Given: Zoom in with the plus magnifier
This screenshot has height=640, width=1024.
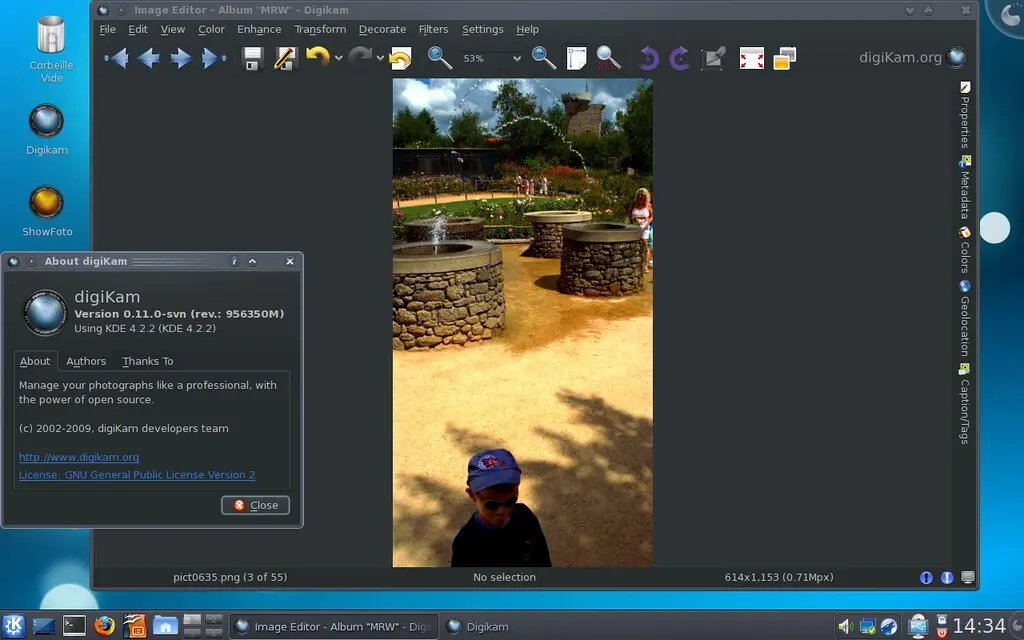Looking at the screenshot, I should click(440, 58).
